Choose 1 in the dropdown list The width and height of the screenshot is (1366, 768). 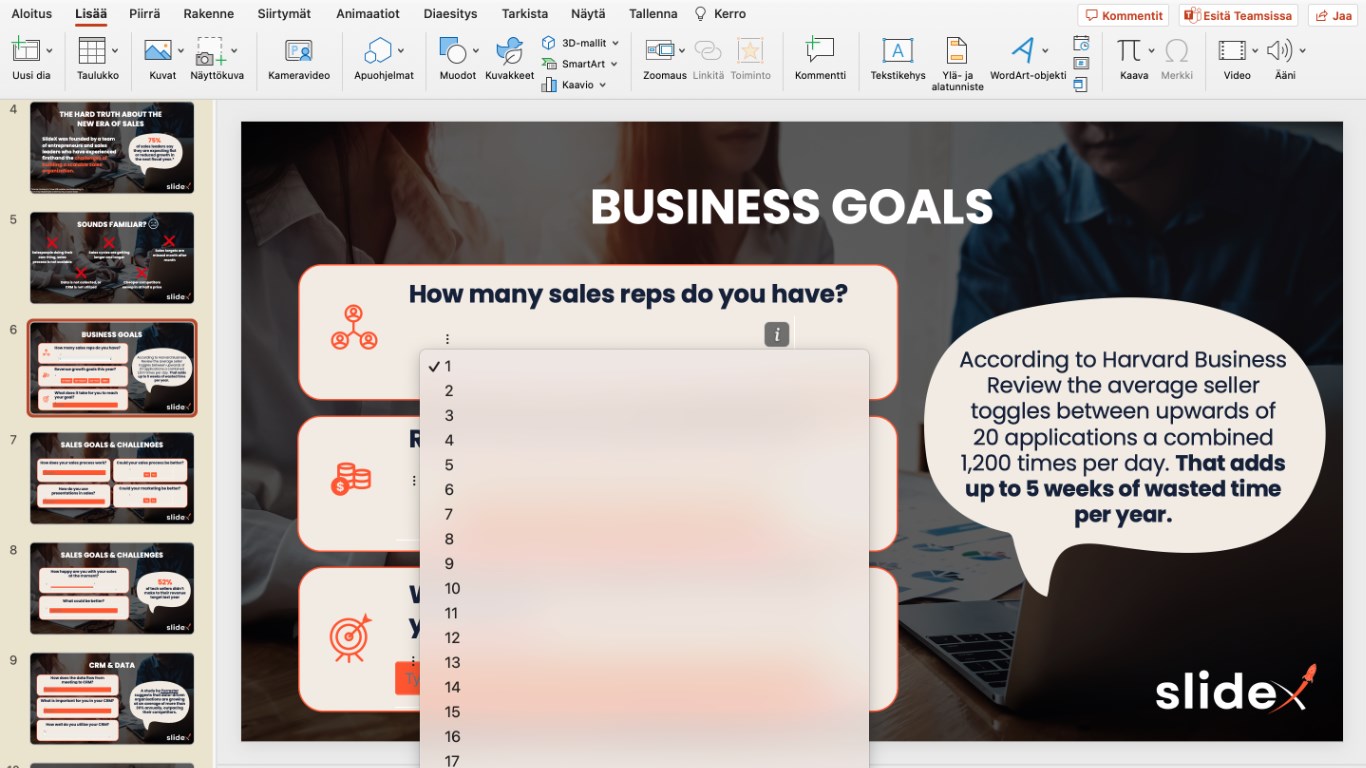click(x=644, y=366)
